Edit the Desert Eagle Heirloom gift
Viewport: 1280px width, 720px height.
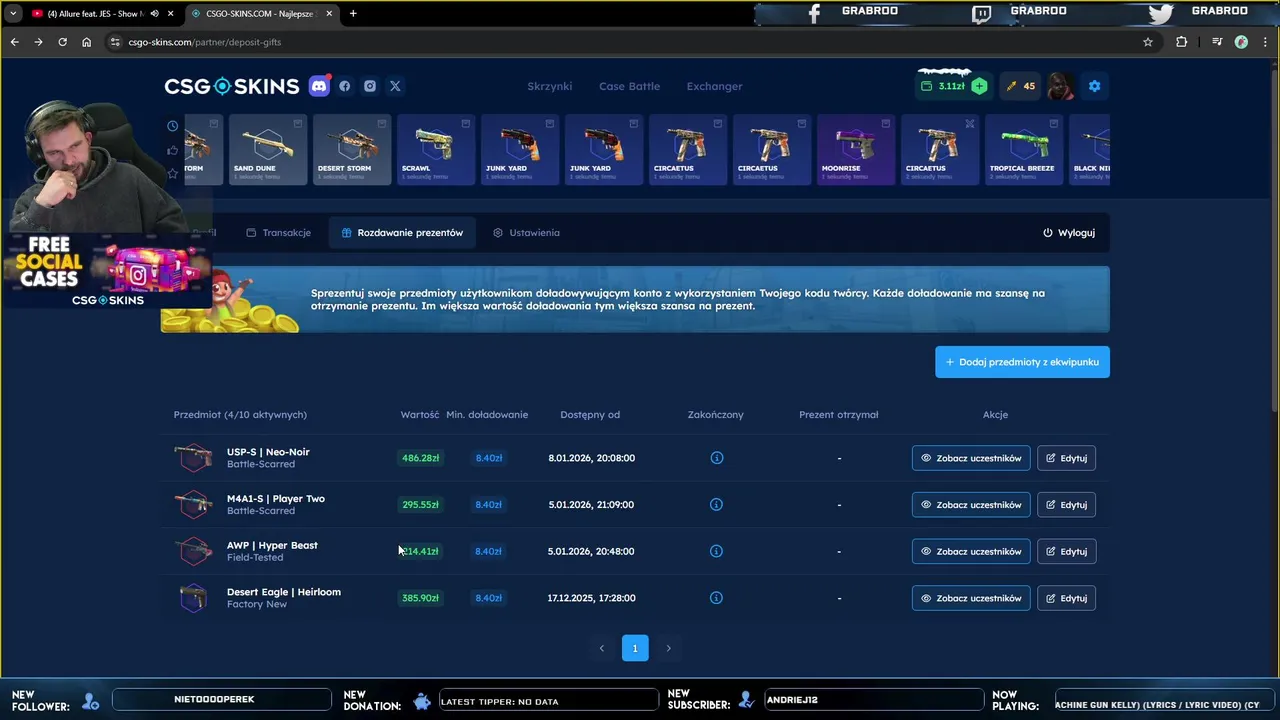coord(1066,598)
